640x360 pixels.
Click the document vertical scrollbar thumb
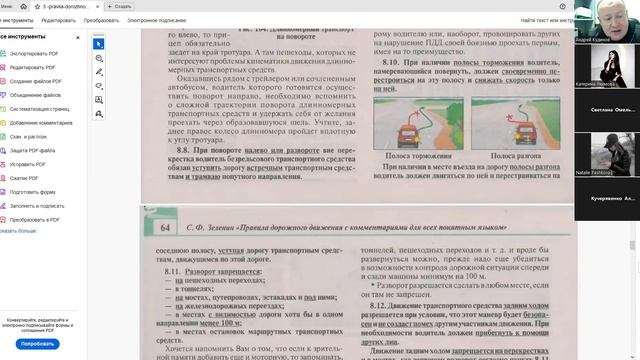[632, 245]
